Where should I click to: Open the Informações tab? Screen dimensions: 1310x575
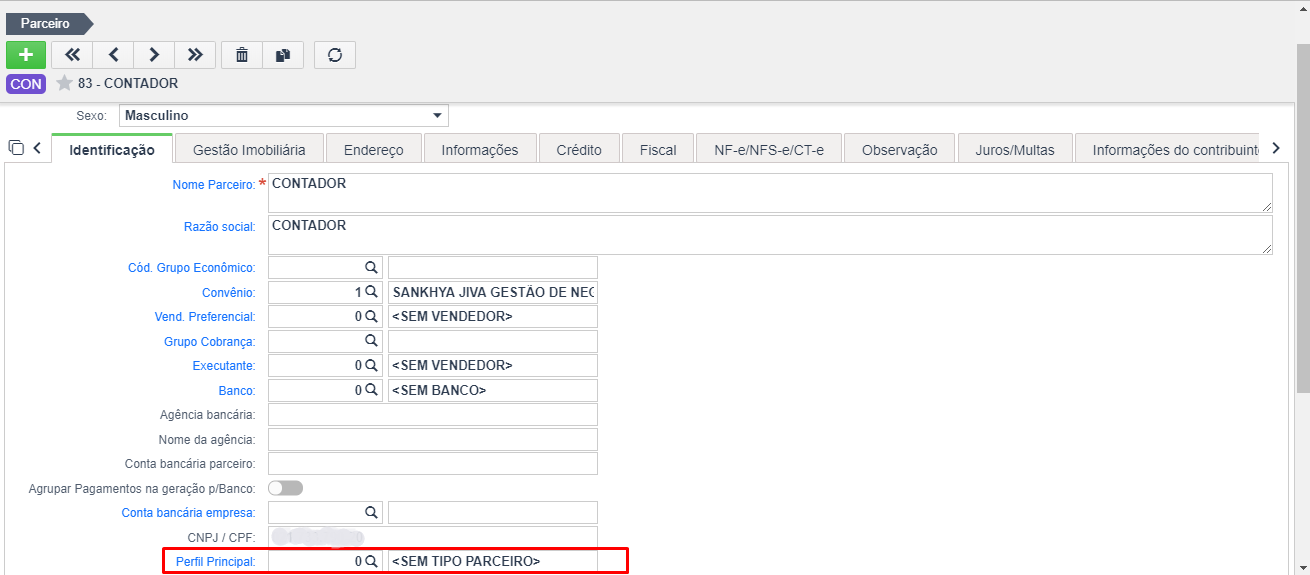(x=480, y=149)
